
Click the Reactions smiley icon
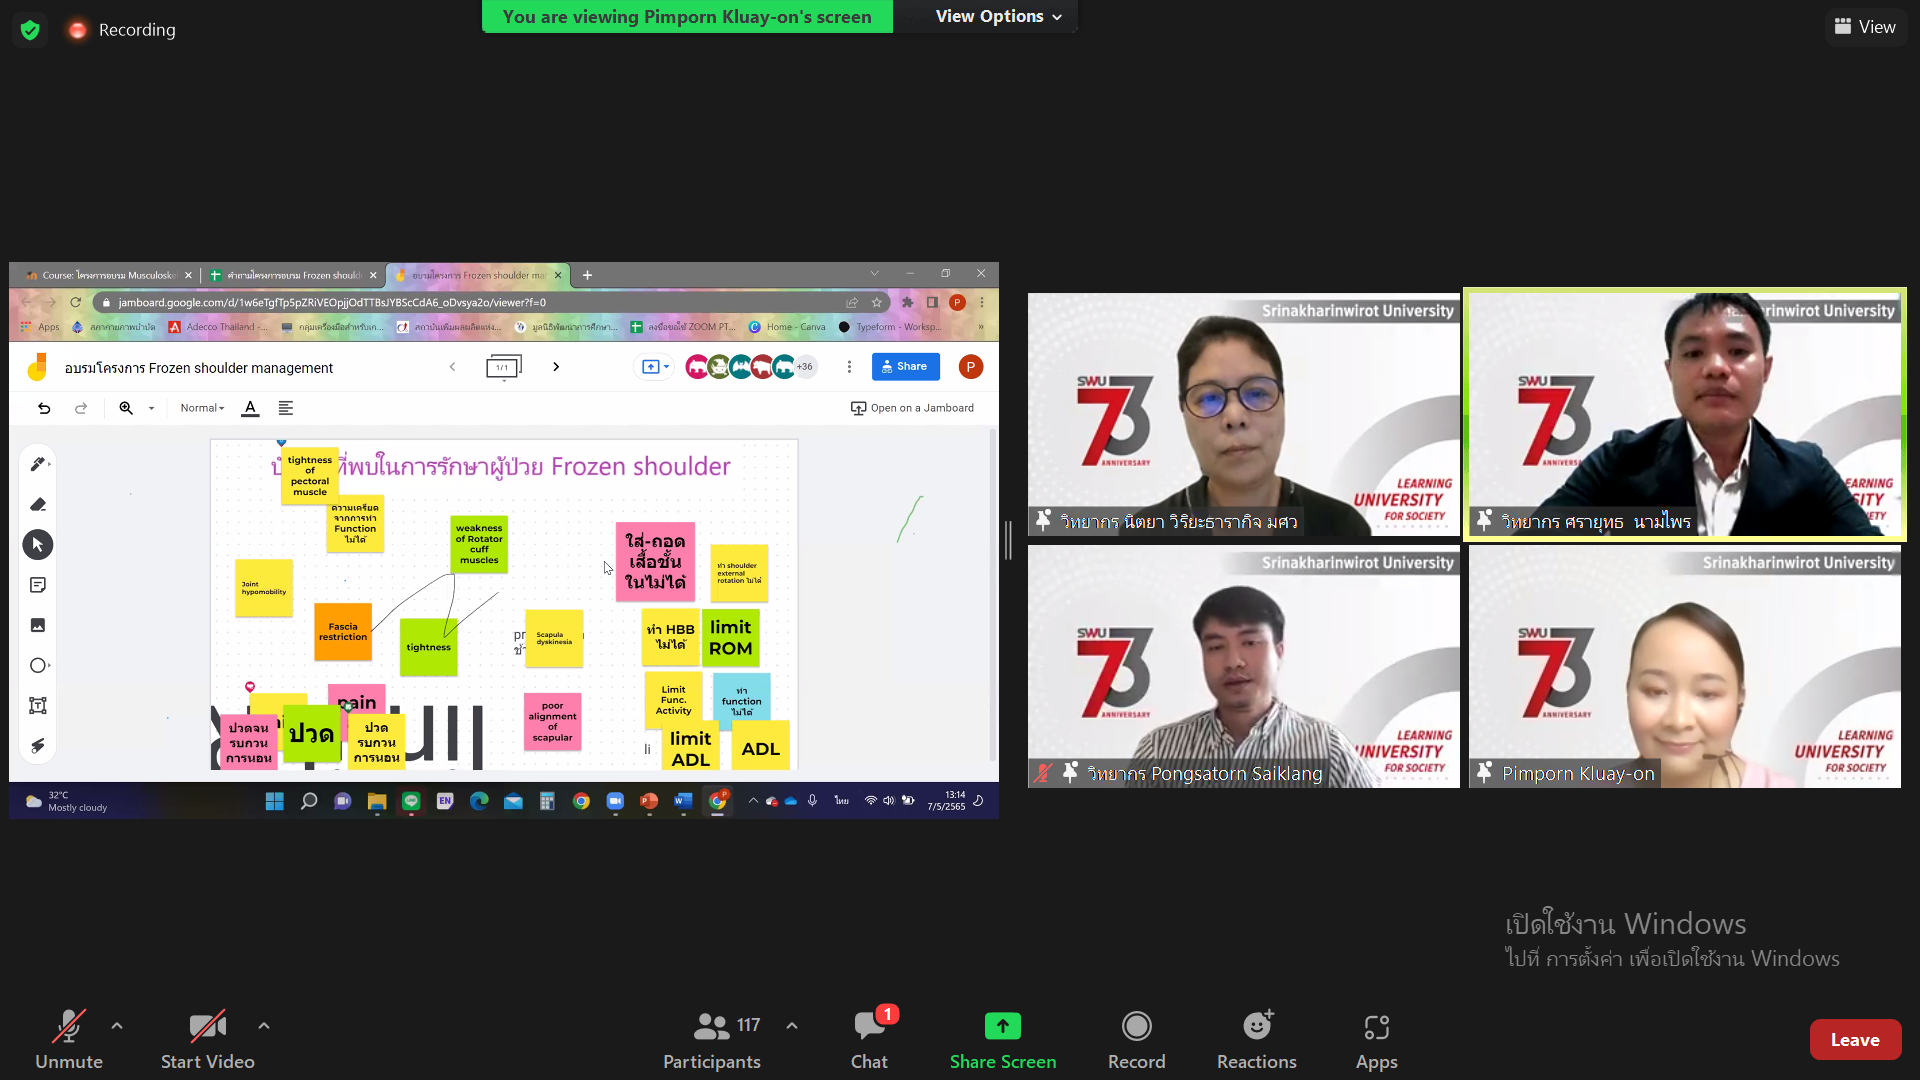[1256, 1027]
